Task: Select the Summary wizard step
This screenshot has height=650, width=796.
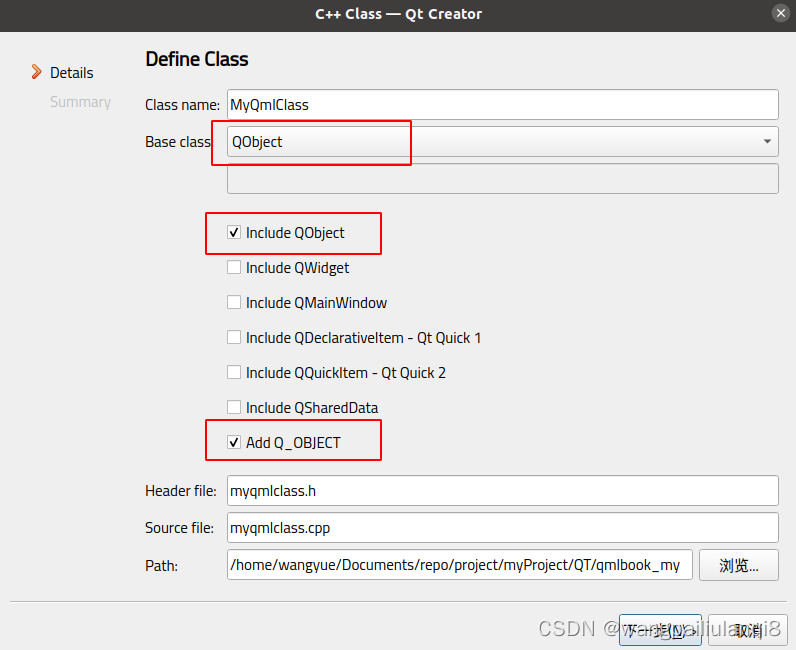Action: click(x=80, y=102)
